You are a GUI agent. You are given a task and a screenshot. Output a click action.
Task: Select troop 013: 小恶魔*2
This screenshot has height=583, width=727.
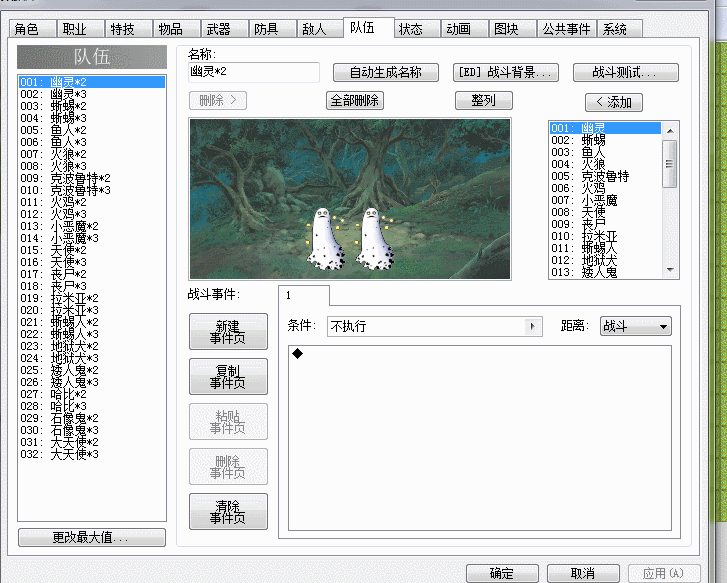click(x=92, y=226)
